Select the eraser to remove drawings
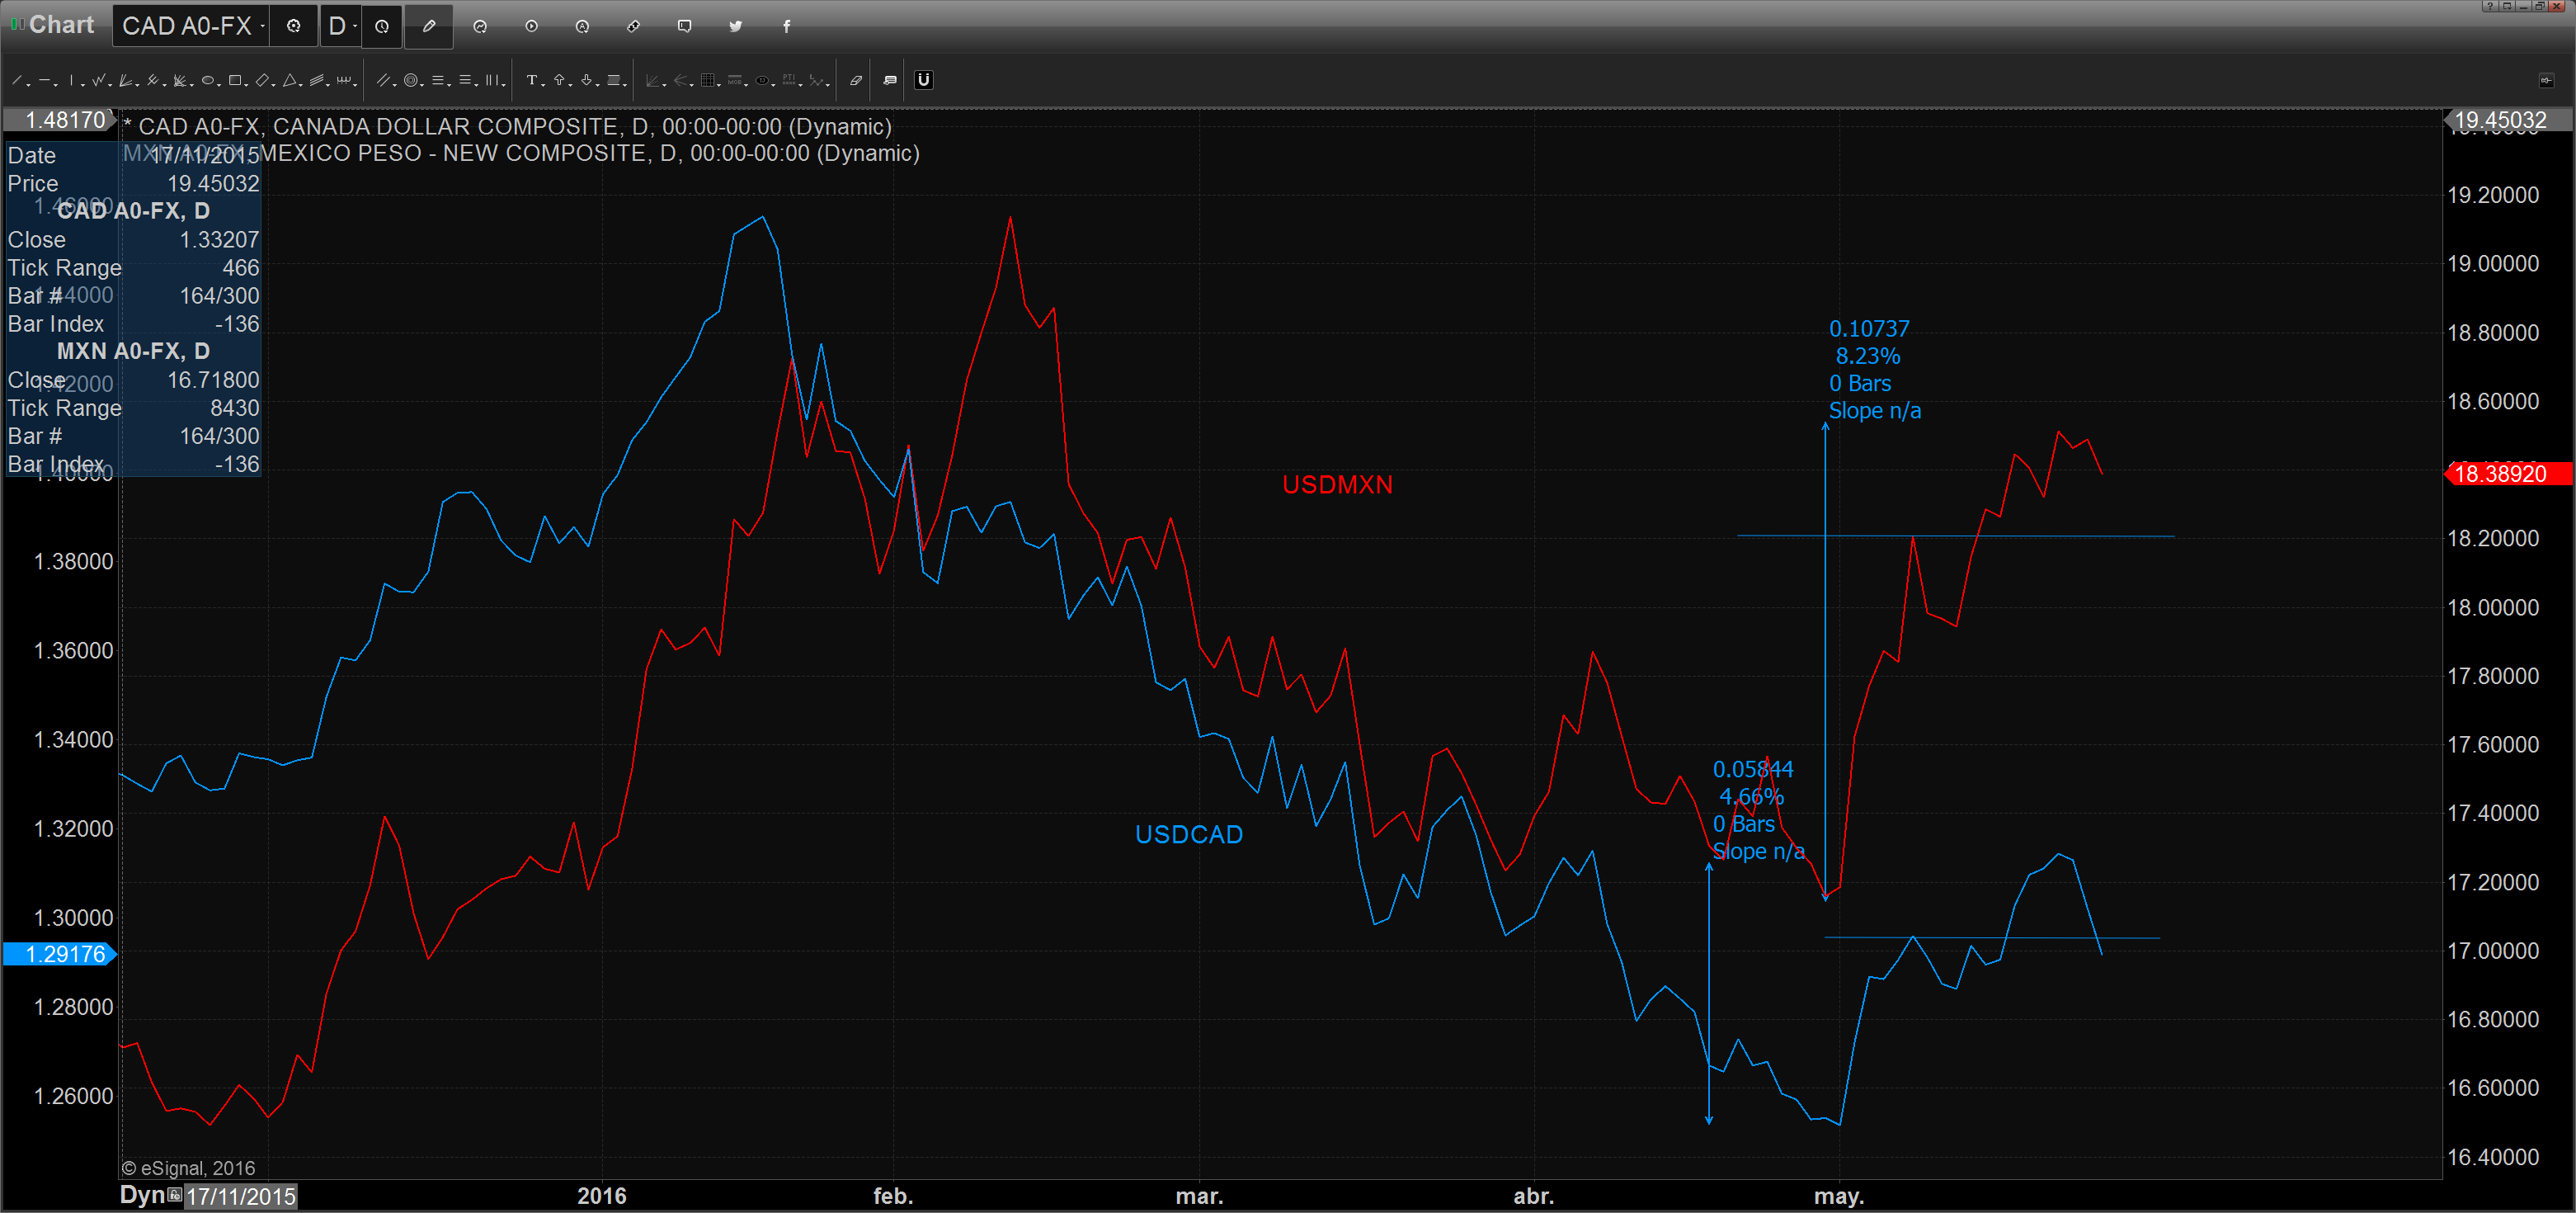The image size is (2576, 1213). pos(856,80)
